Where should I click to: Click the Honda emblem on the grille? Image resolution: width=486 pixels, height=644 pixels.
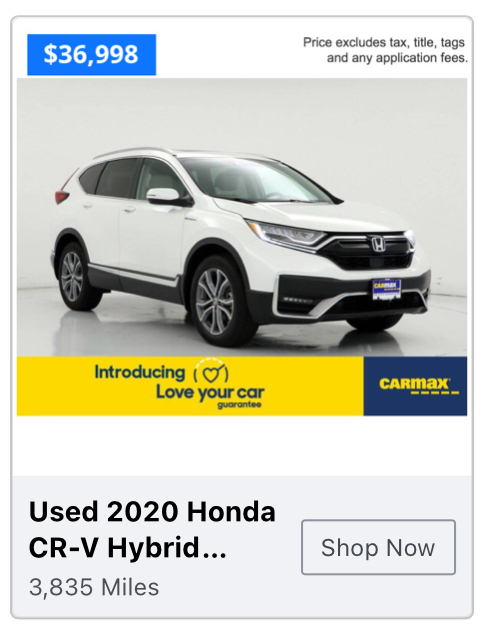pyautogui.click(x=378, y=244)
